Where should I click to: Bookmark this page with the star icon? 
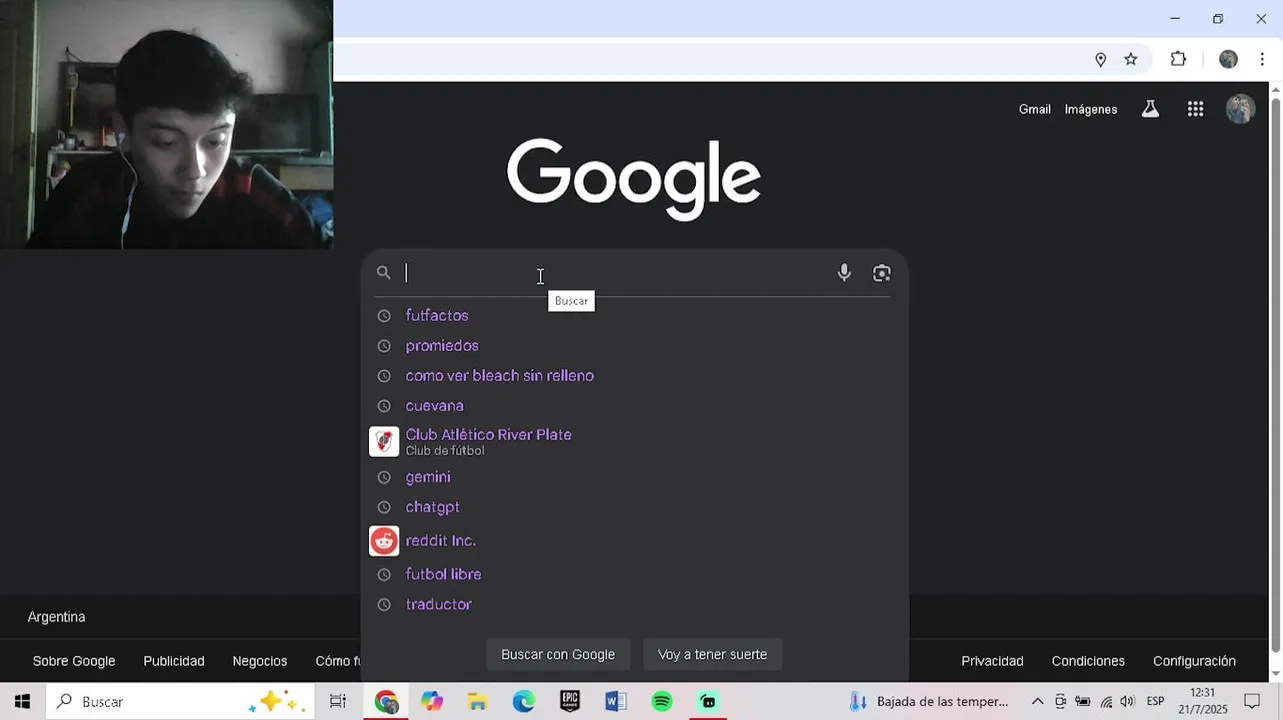click(x=1131, y=60)
